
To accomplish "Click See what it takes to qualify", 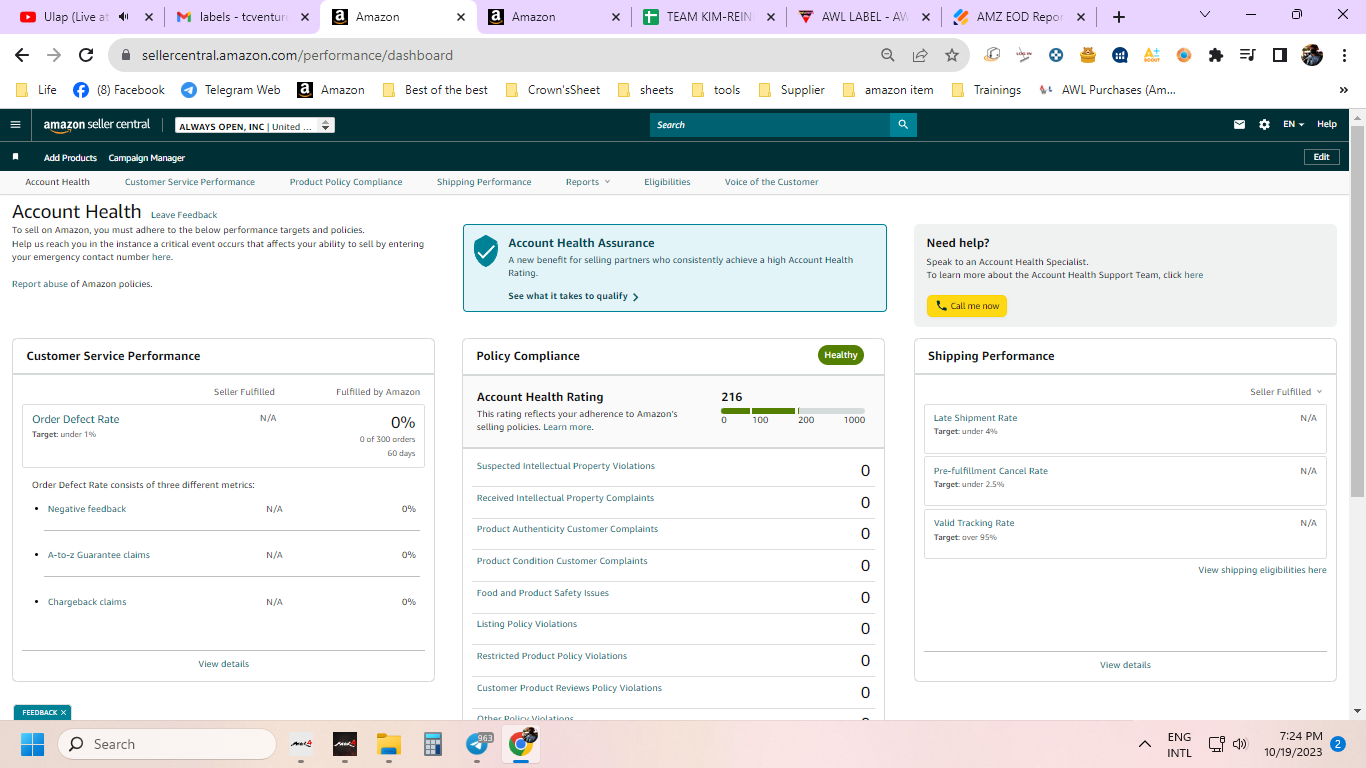I will pos(573,296).
